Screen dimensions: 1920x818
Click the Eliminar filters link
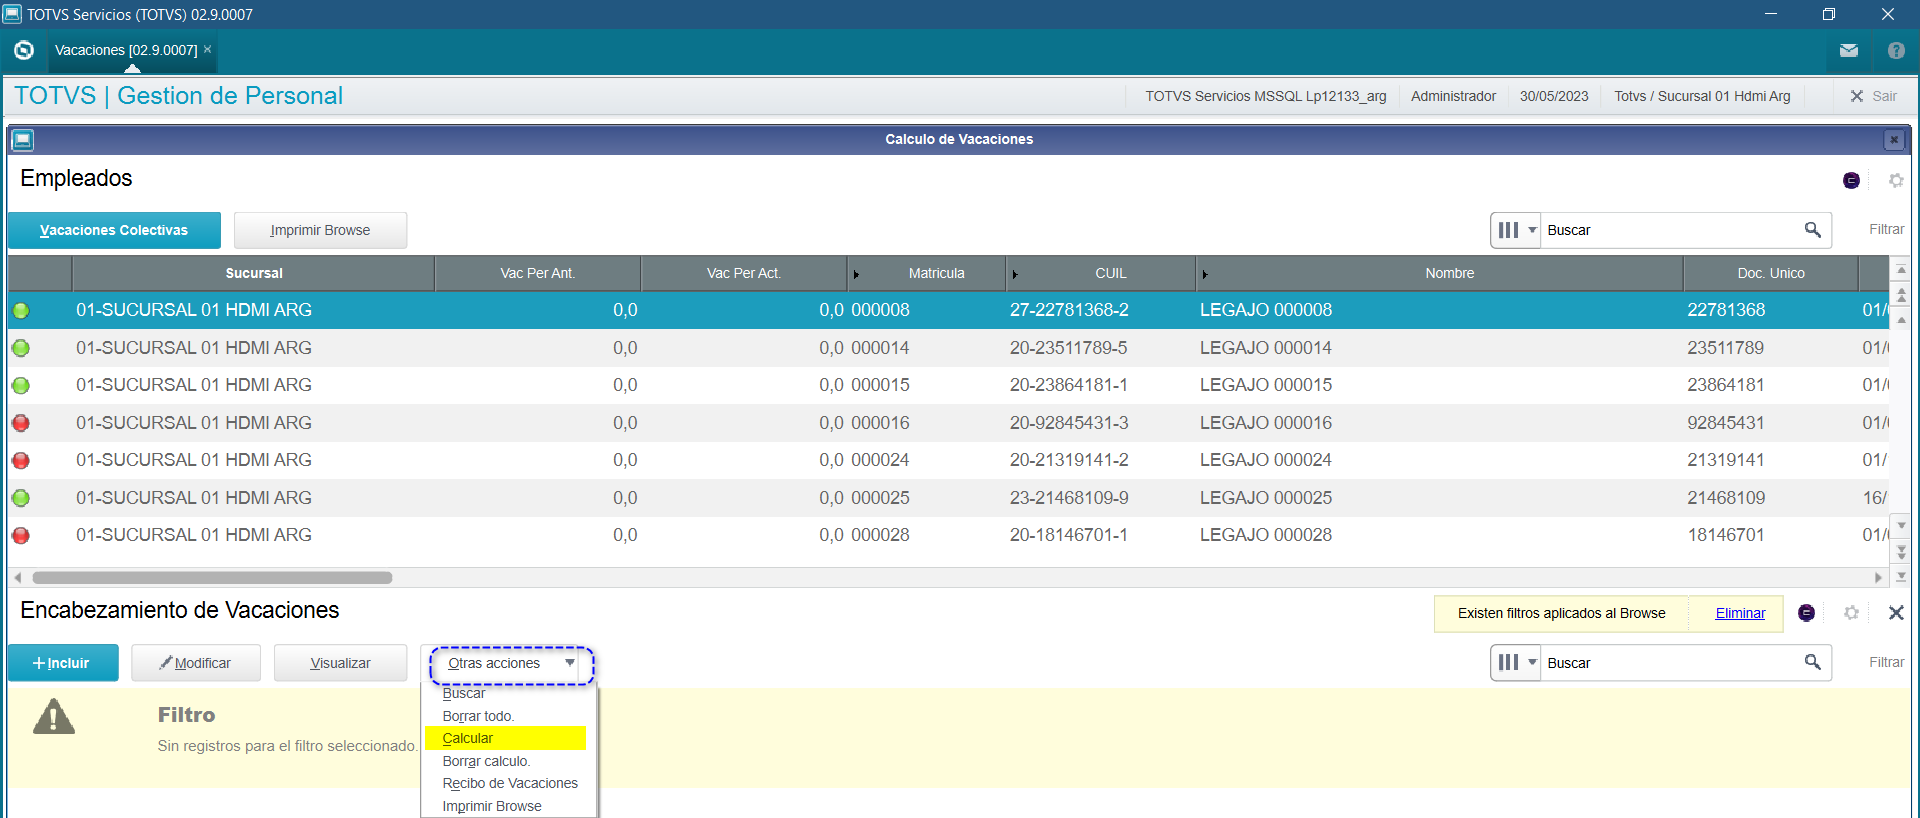pos(1740,613)
